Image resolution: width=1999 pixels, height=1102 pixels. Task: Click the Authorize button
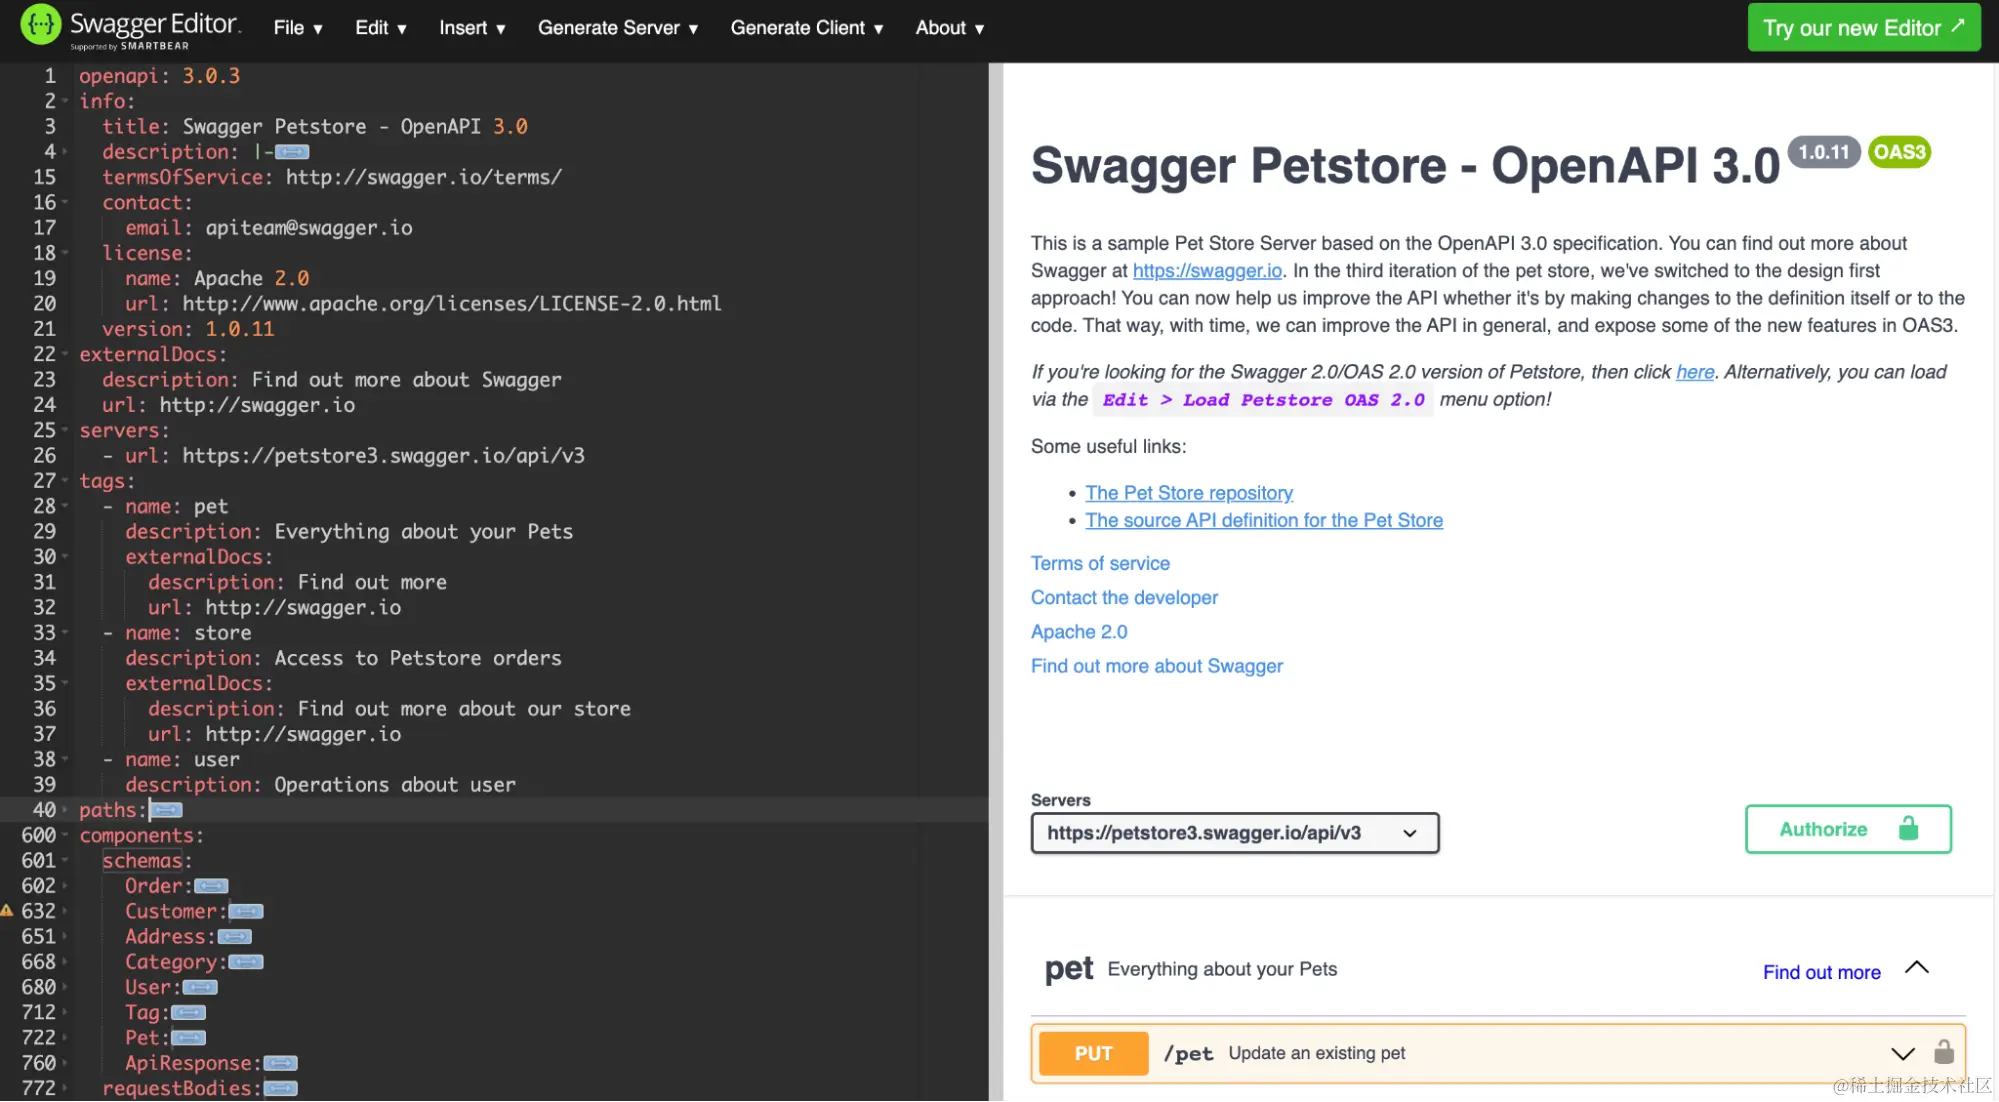1847,829
